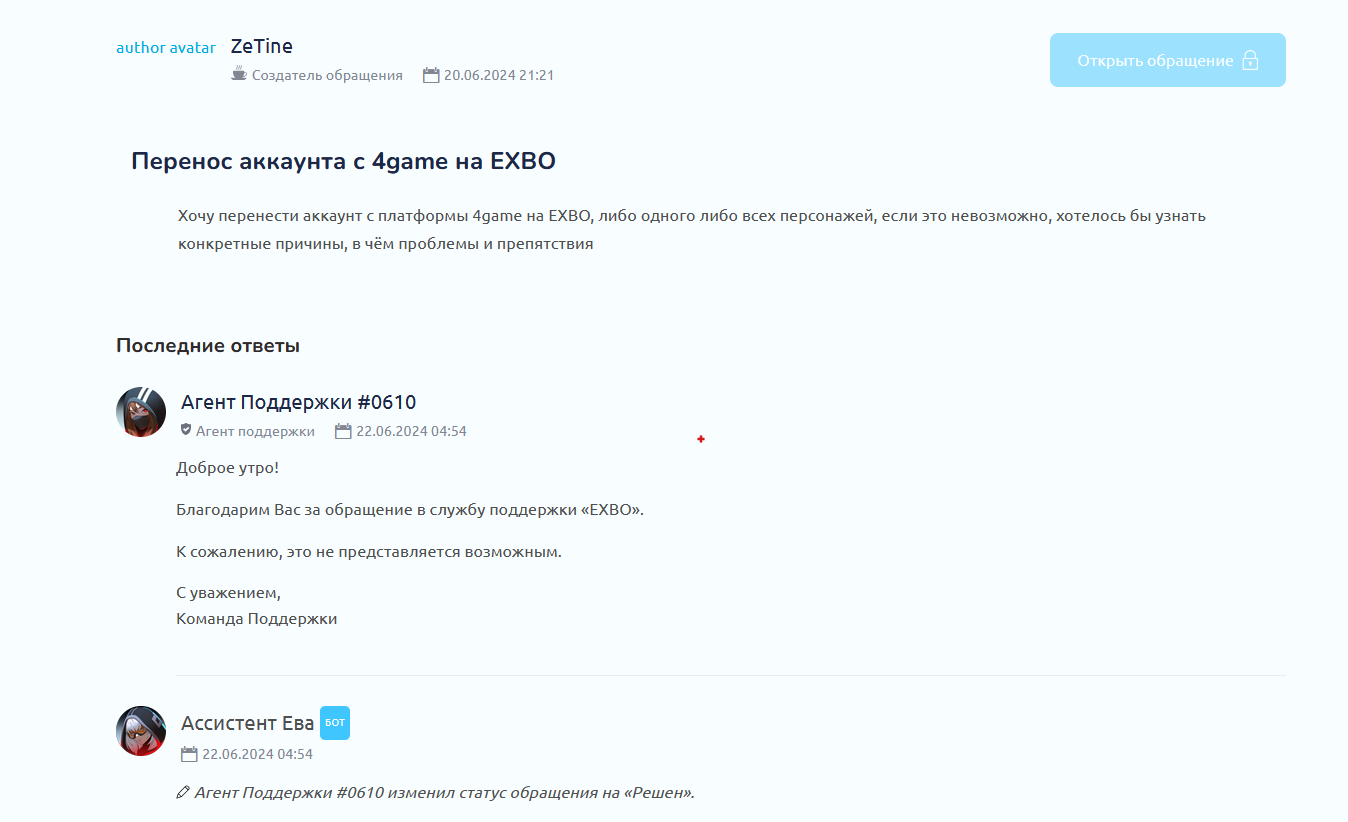Open avatar of Ассистент Ева
The width and height of the screenshot is (1348, 822).
pos(141,731)
